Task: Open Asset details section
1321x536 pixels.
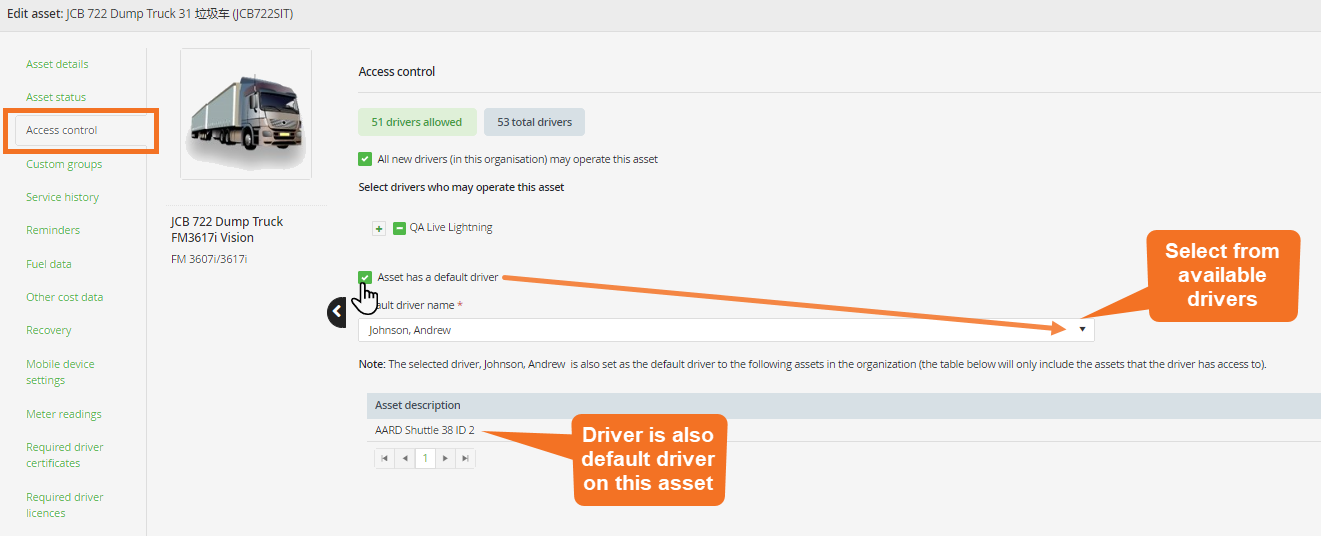Action: [x=57, y=64]
